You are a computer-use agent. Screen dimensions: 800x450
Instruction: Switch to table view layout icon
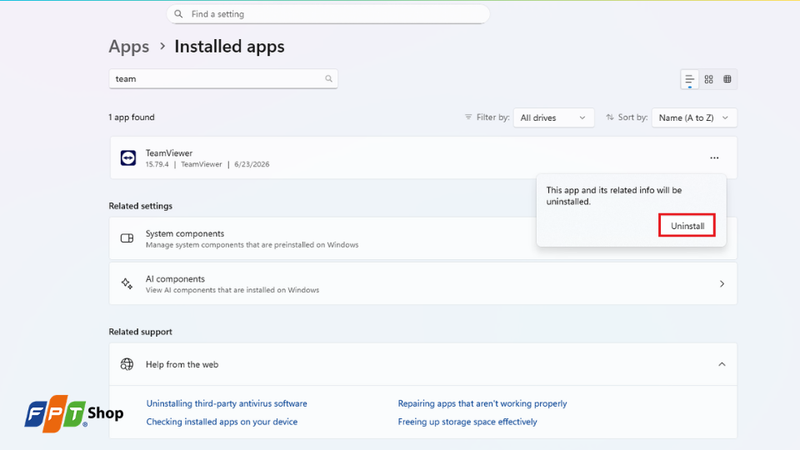click(x=728, y=80)
